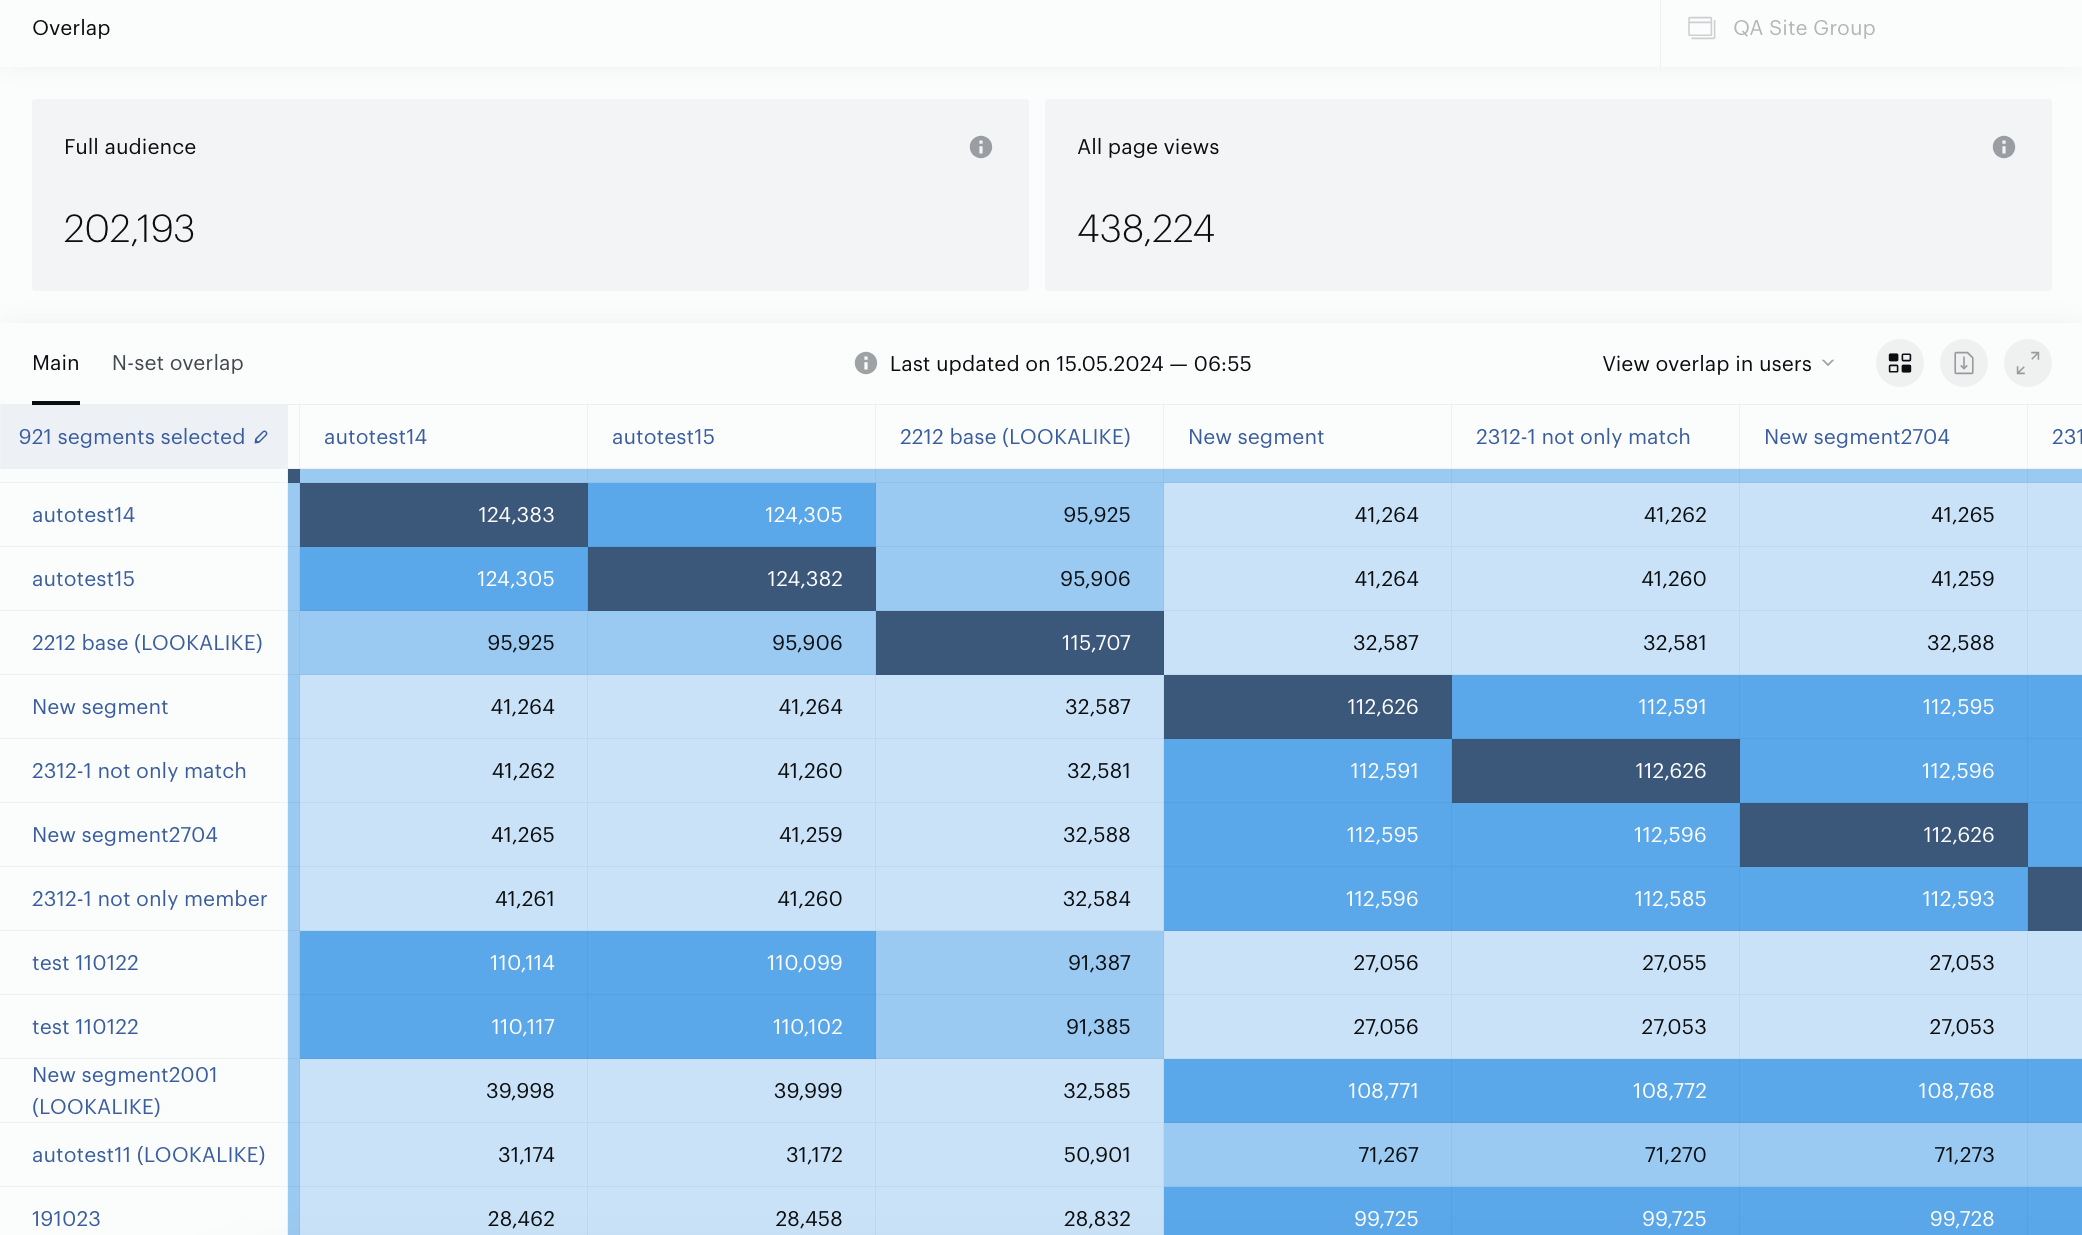Screen dimensions: 2082x1235
Task: Click the Overlap page title
Action: (71, 28)
